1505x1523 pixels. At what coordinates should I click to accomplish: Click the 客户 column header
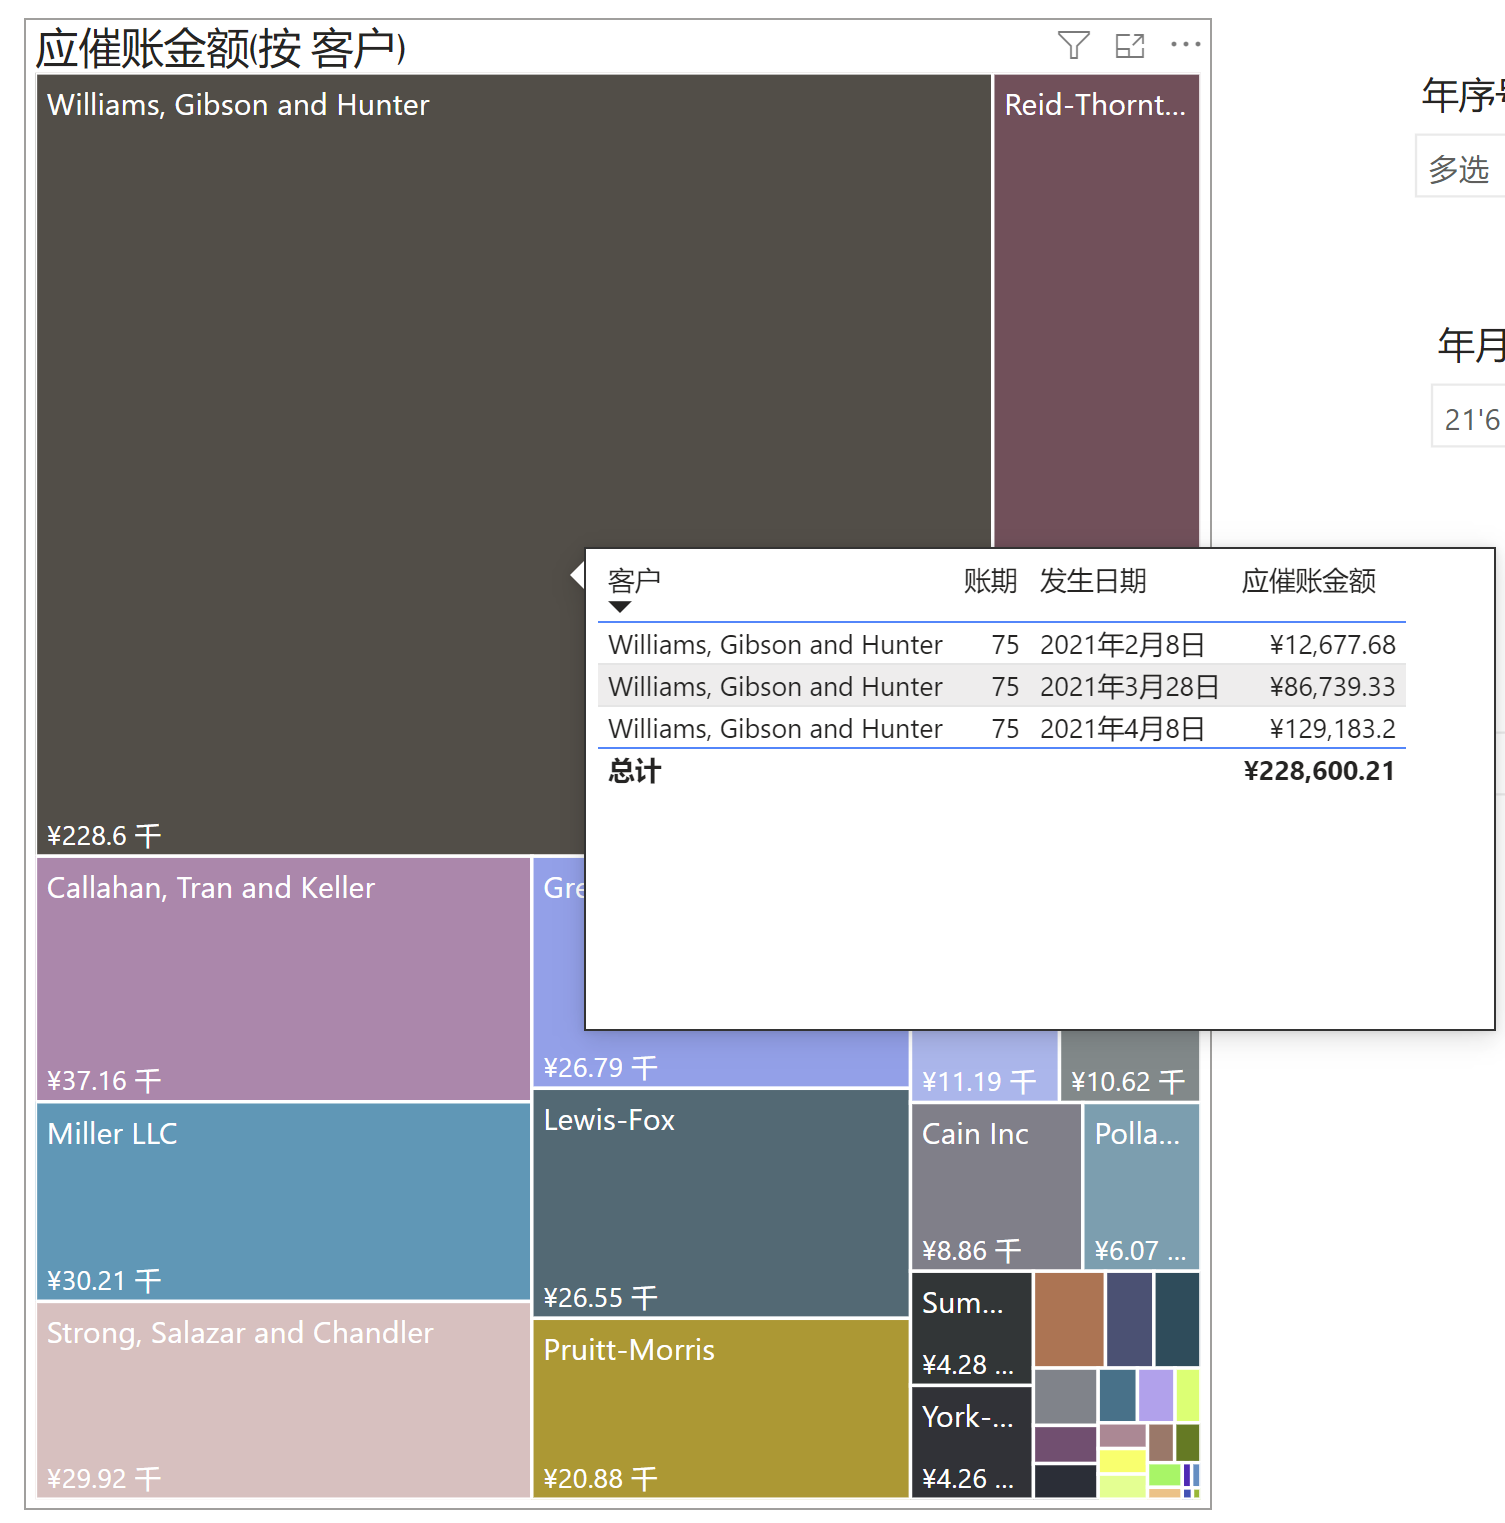pyautogui.click(x=634, y=581)
